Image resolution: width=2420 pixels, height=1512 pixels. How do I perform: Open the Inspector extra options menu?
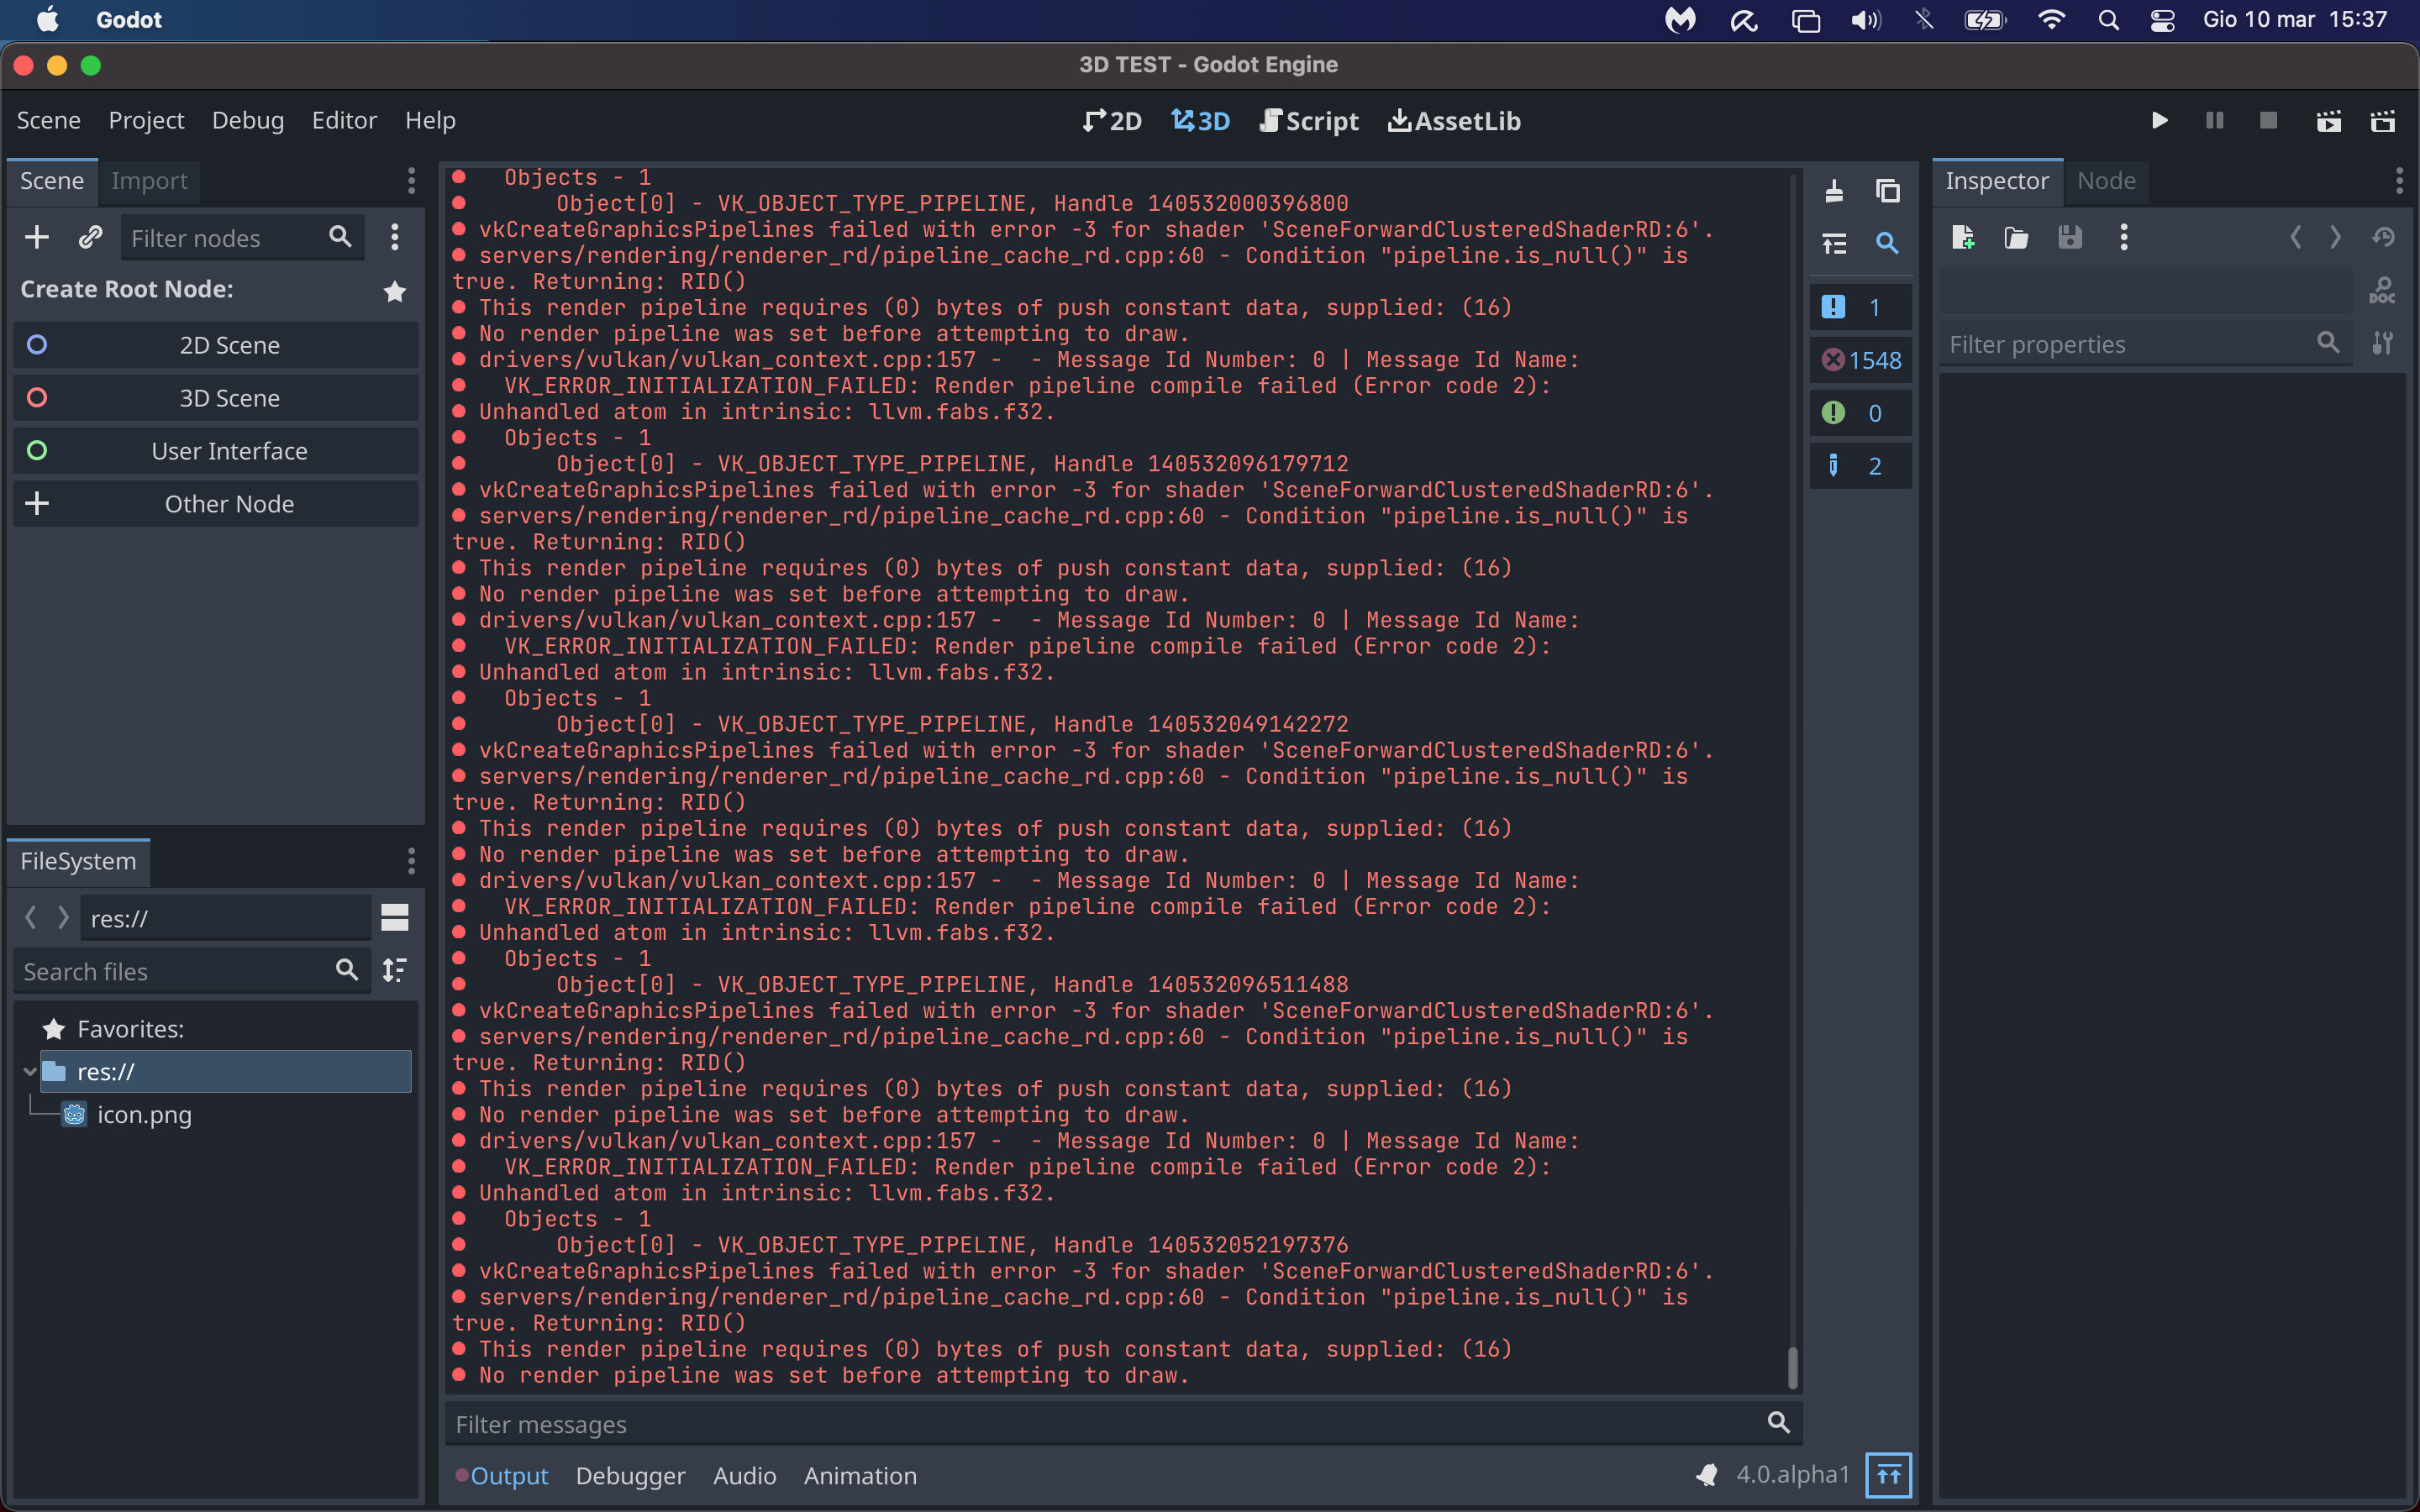point(2399,180)
